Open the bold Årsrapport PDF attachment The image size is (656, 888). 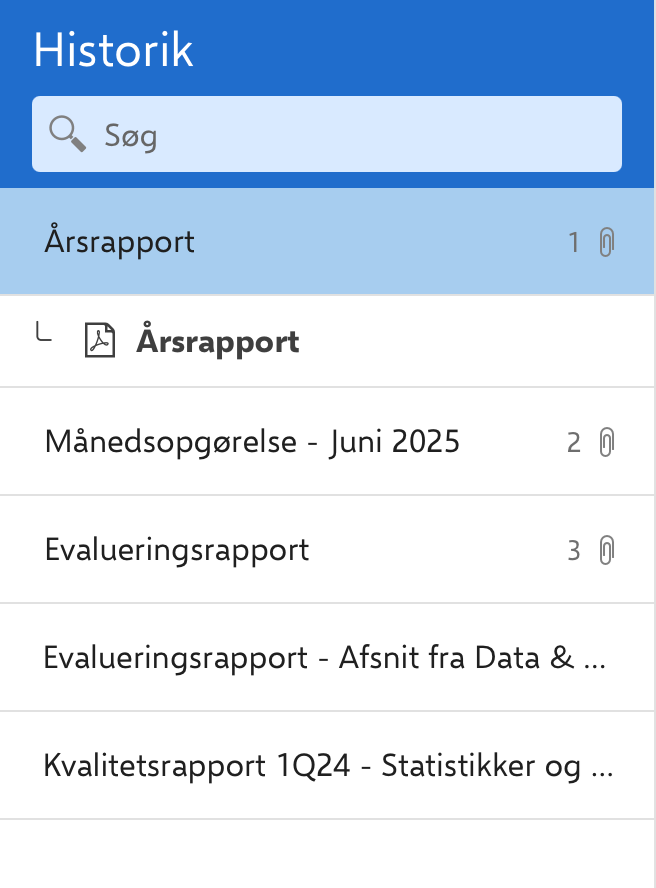(x=218, y=342)
